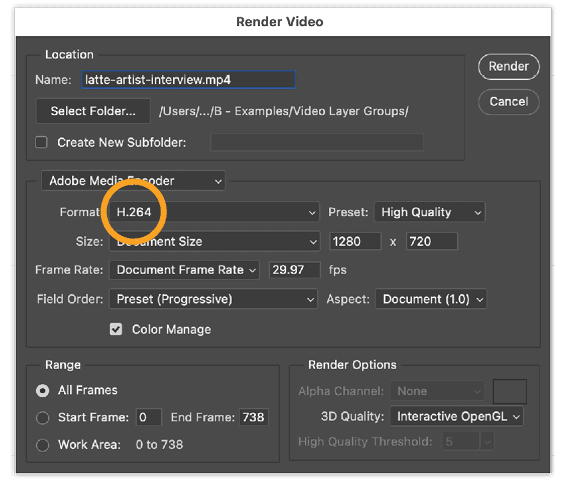Click the Render button
Viewport: 567px width, 486px height.
coord(508,67)
